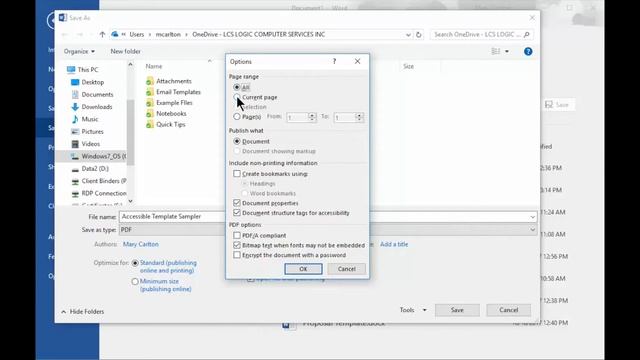The image size is (640, 360).
Task: Click OK in the Options dialog
Action: 303,269
